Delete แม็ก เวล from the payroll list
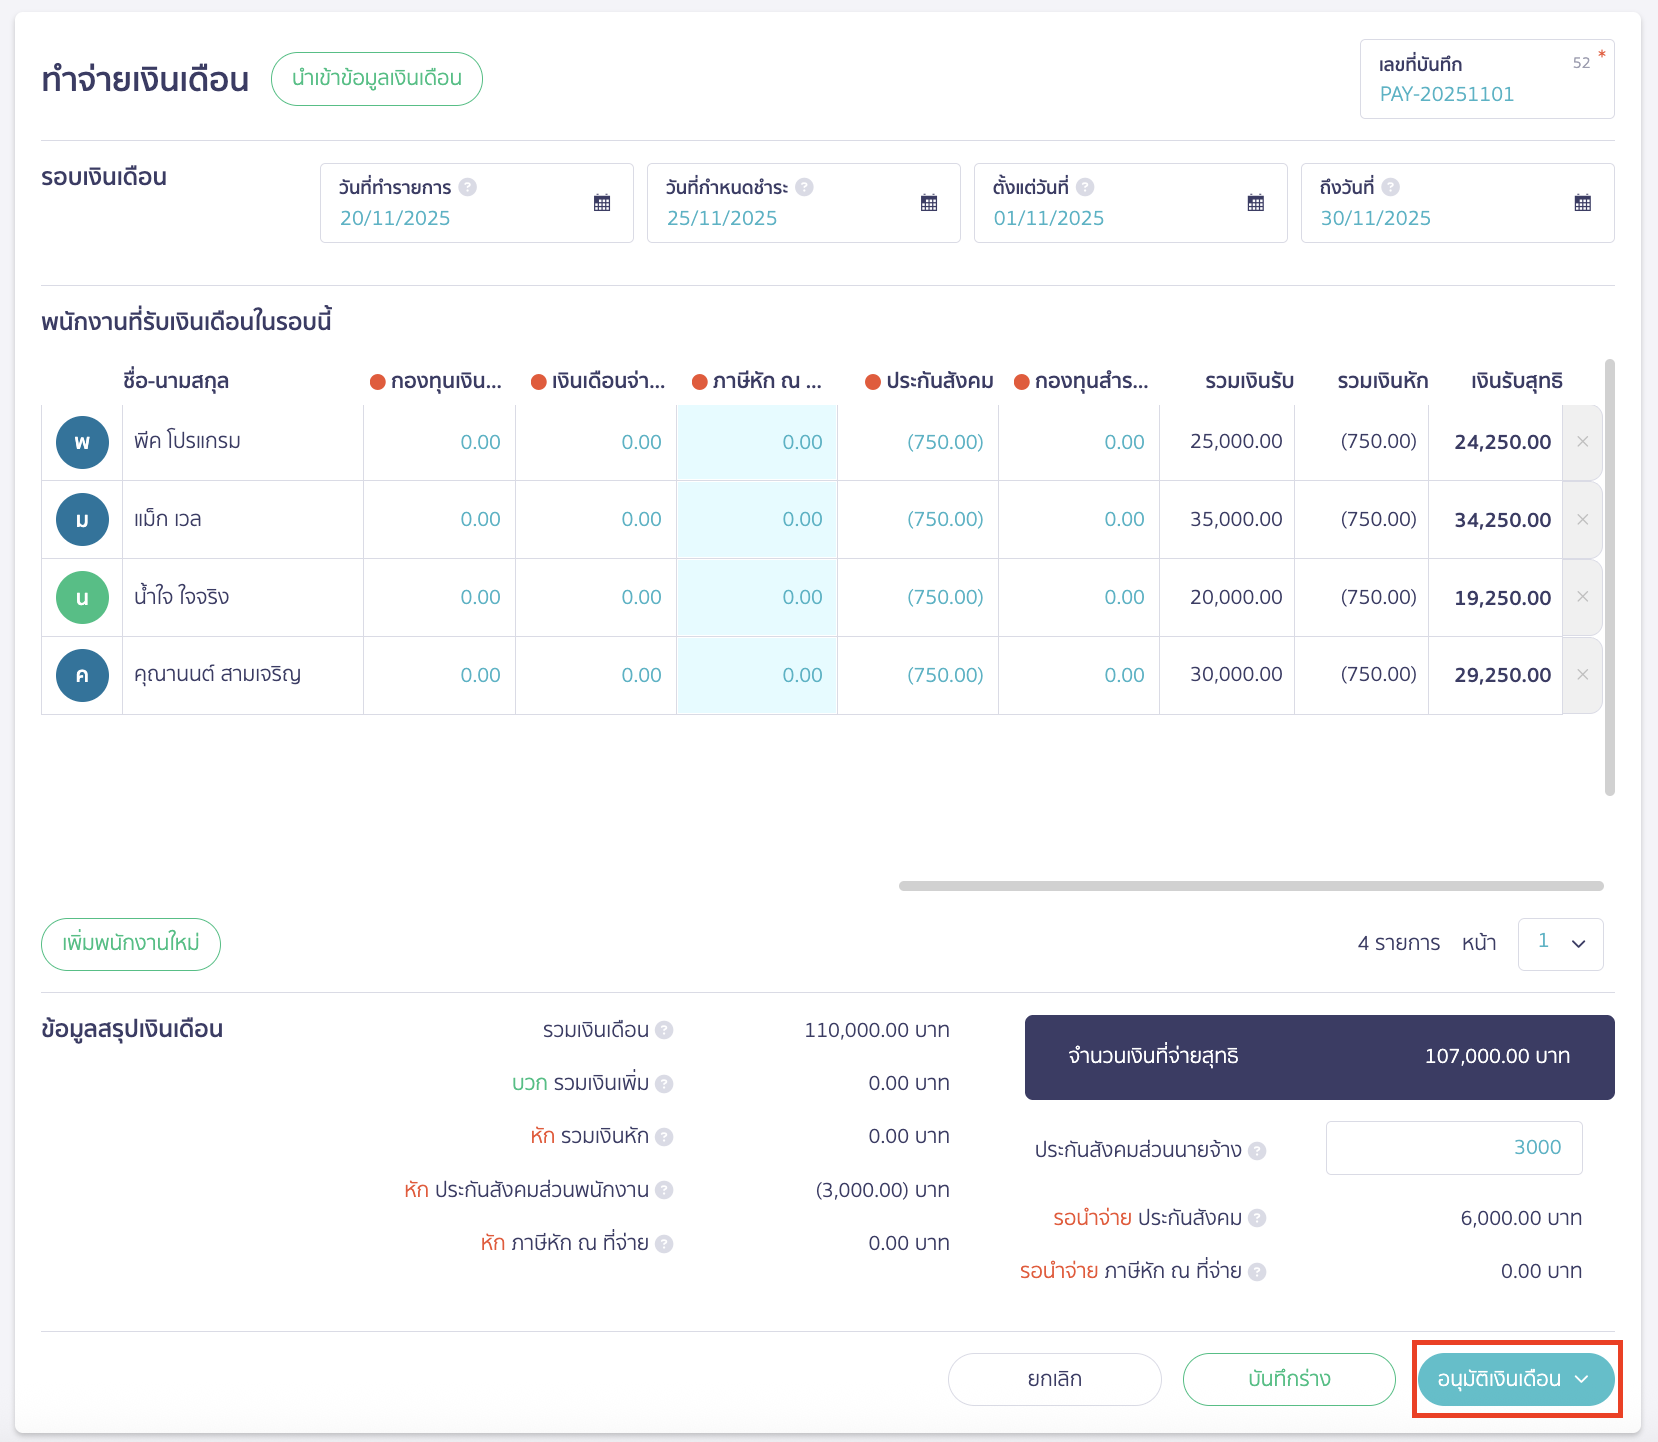The image size is (1658, 1442). [x=1582, y=520]
